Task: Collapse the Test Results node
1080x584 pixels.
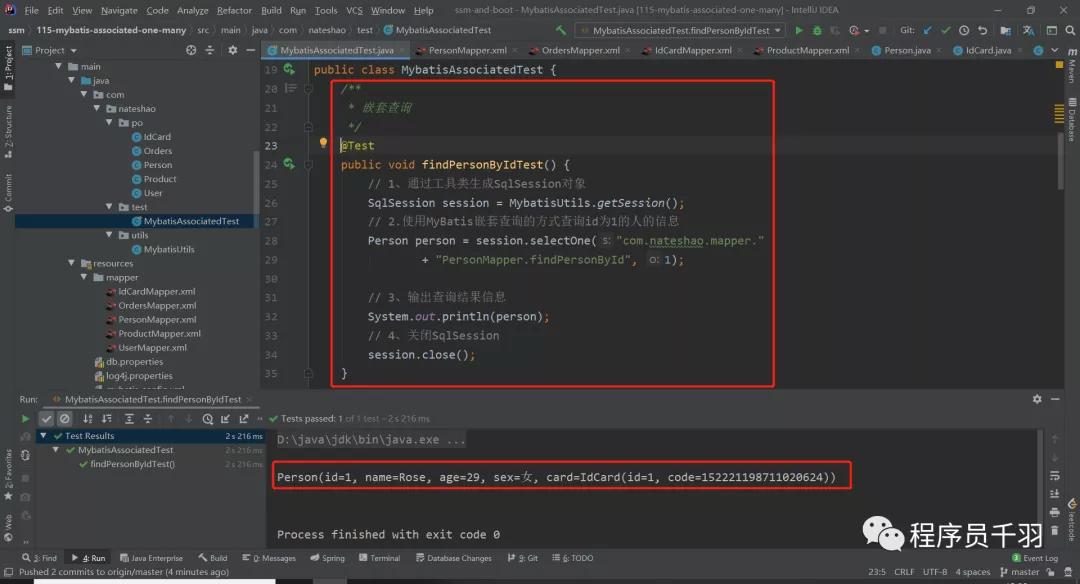Action: click(43, 436)
